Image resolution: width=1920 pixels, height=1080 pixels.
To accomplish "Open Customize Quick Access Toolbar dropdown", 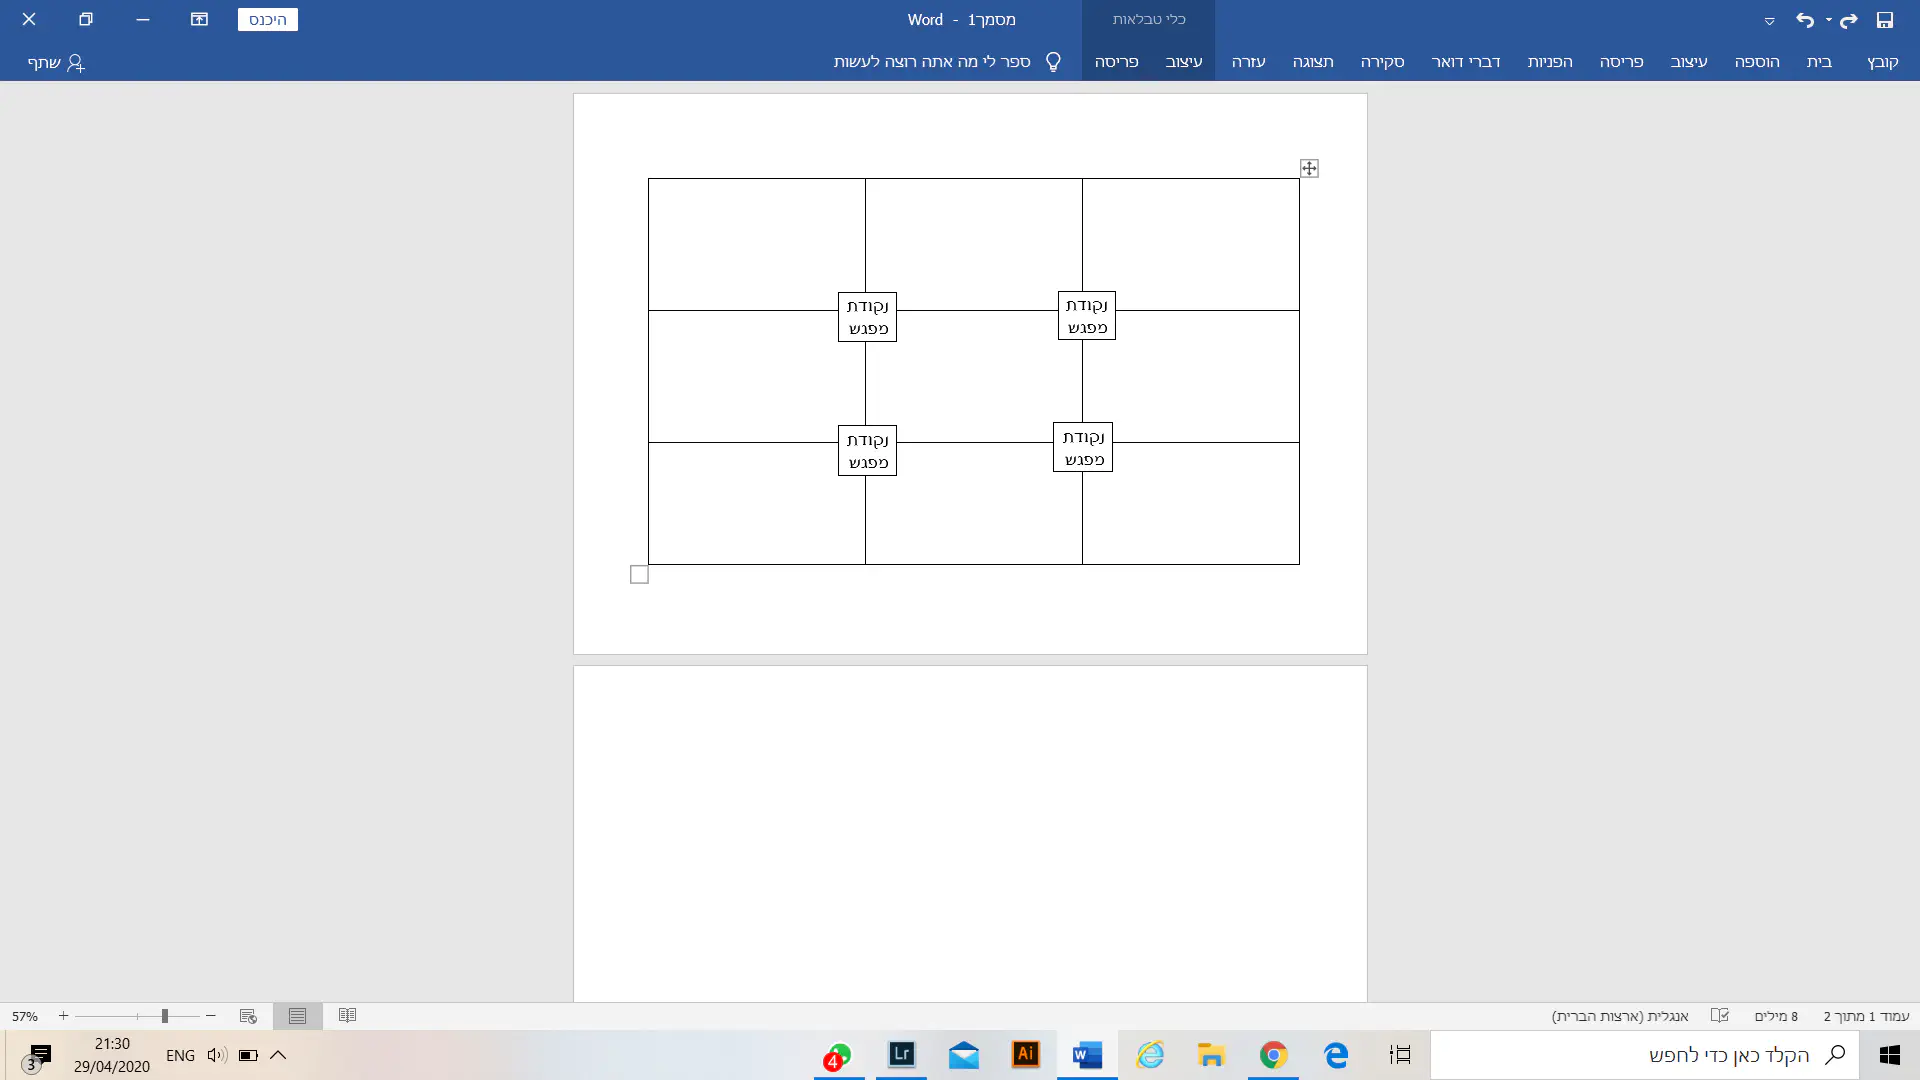I will (1769, 21).
